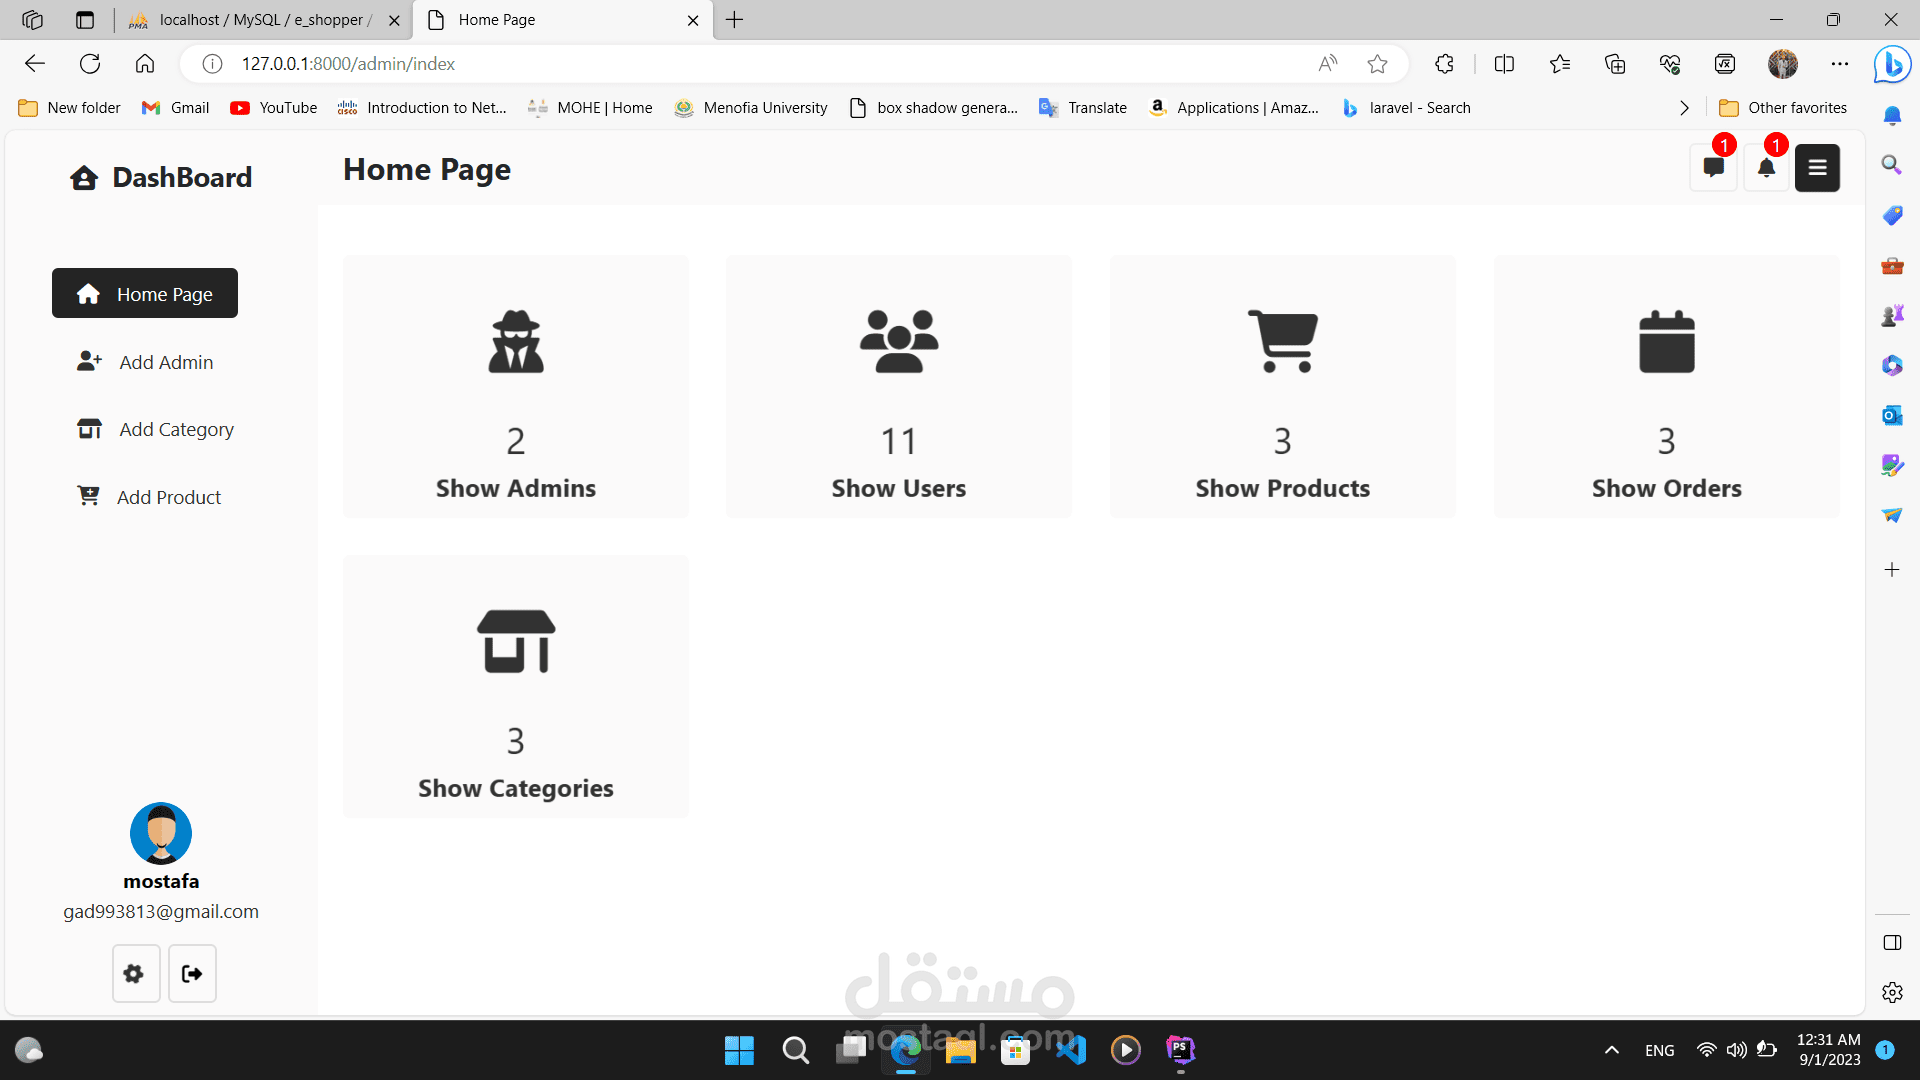Click the browser address bar
This screenshot has width=1920, height=1080.
coord(760,64)
